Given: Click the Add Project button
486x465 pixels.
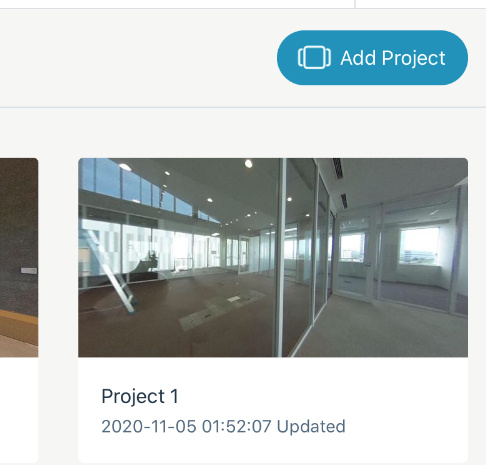Looking at the screenshot, I should tap(372, 58).
